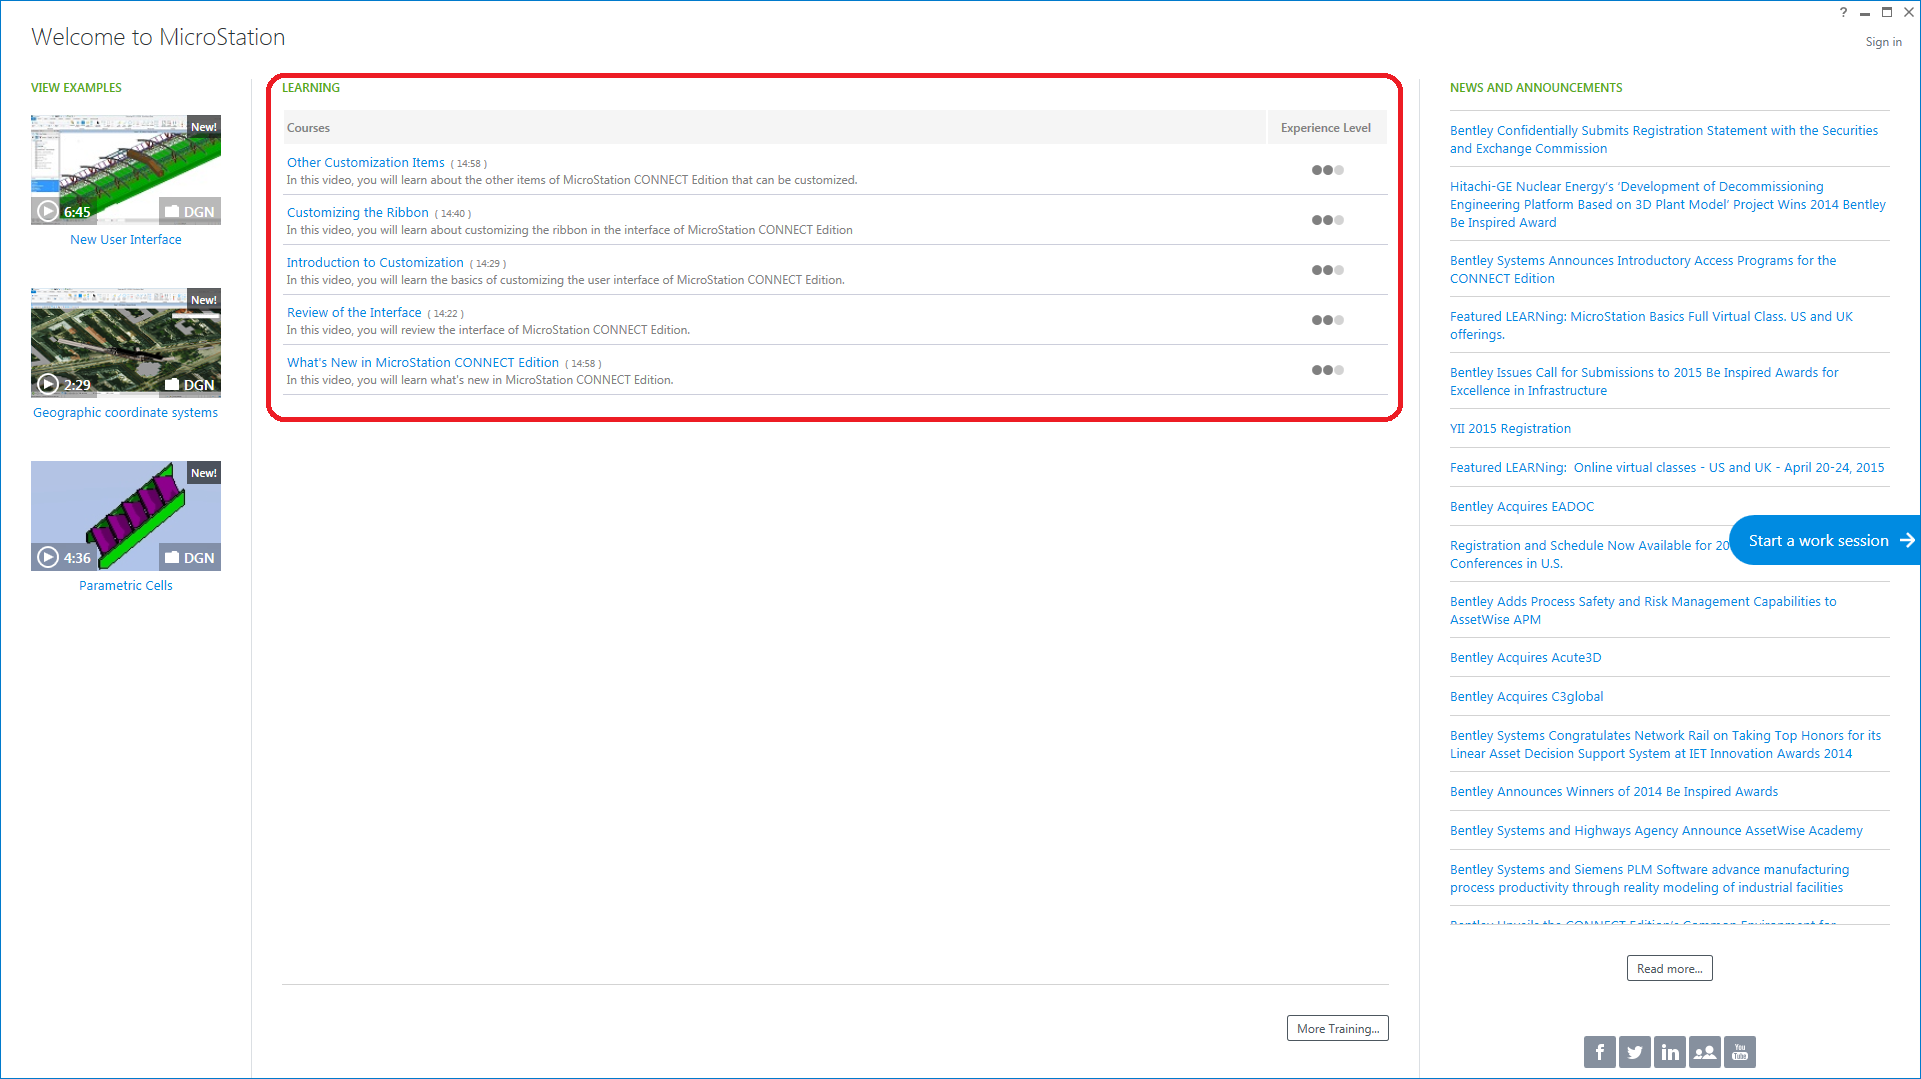Open What's New in MicroStation CONNECT Edition course
This screenshot has height=1079, width=1921.
click(x=422, y=362)
